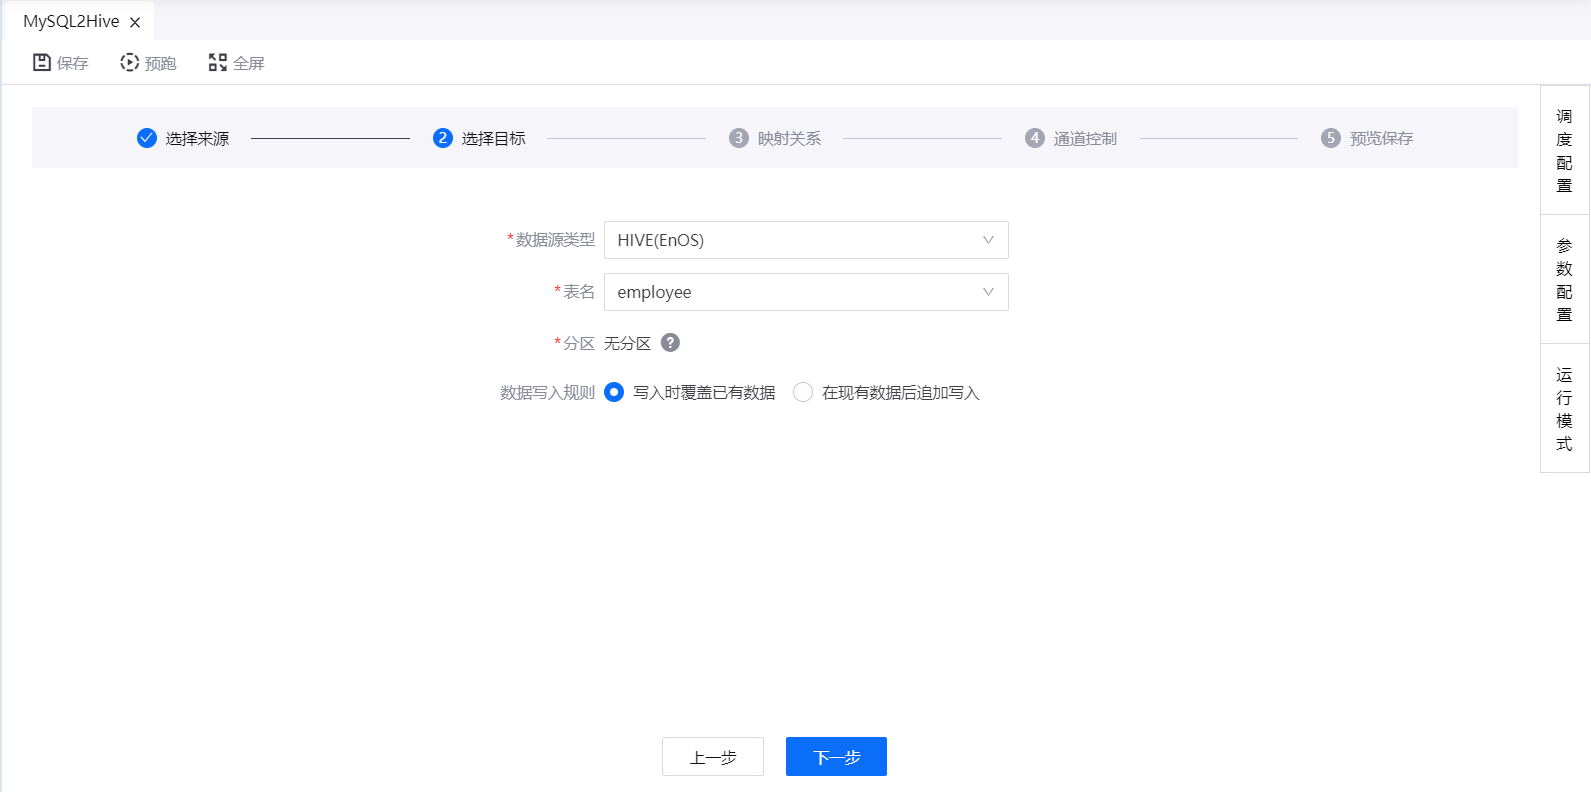
Task: Click the save (保存) disk icon
Action: point(42,62)
